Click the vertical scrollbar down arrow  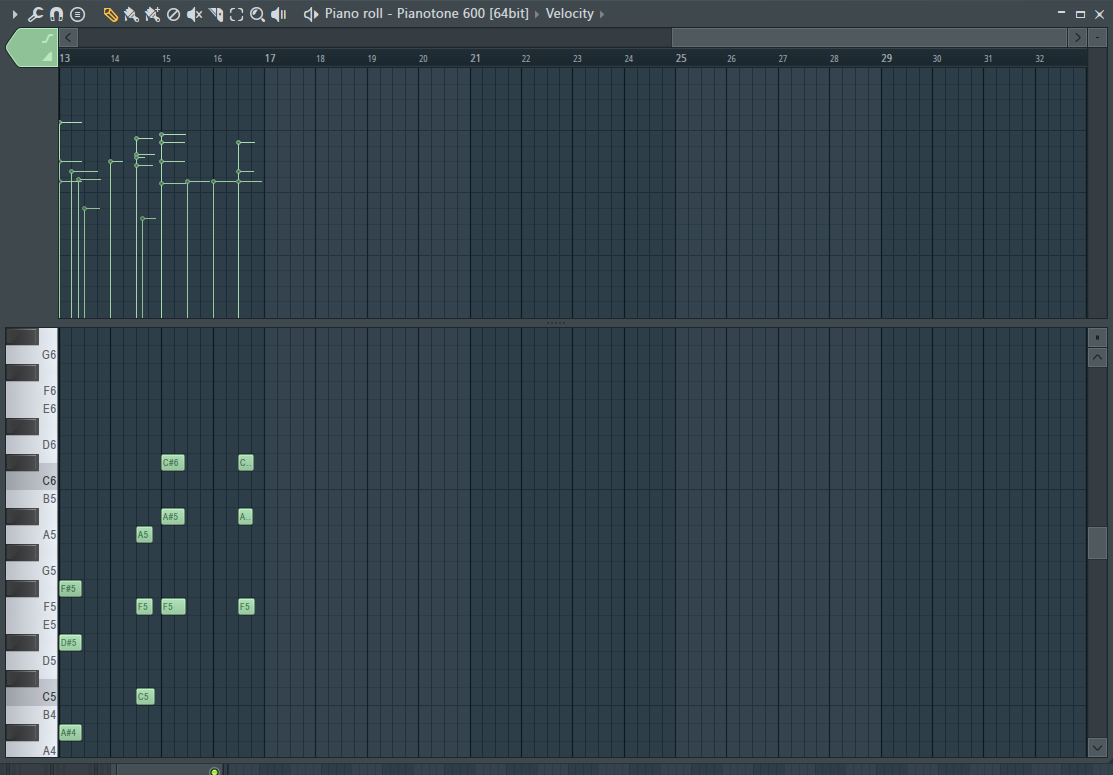point(1097,747)
